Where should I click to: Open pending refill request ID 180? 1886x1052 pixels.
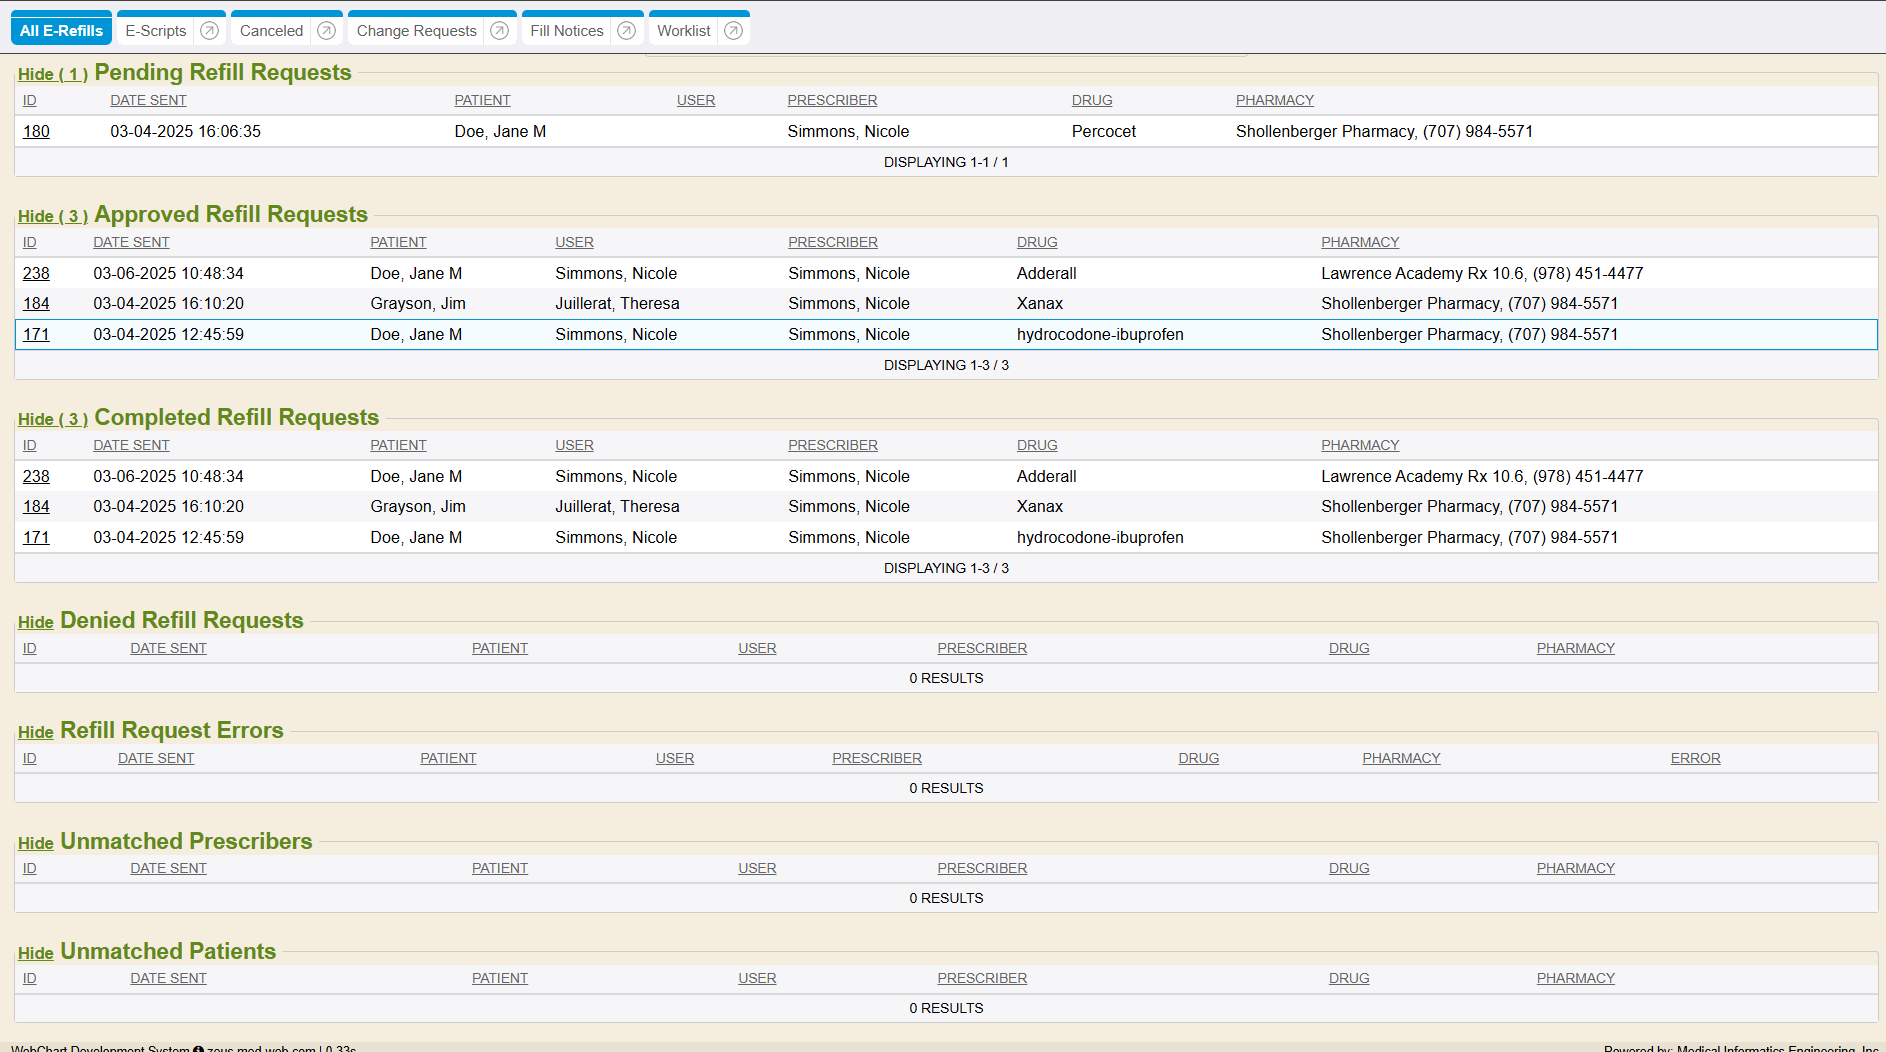click(36, 131)
